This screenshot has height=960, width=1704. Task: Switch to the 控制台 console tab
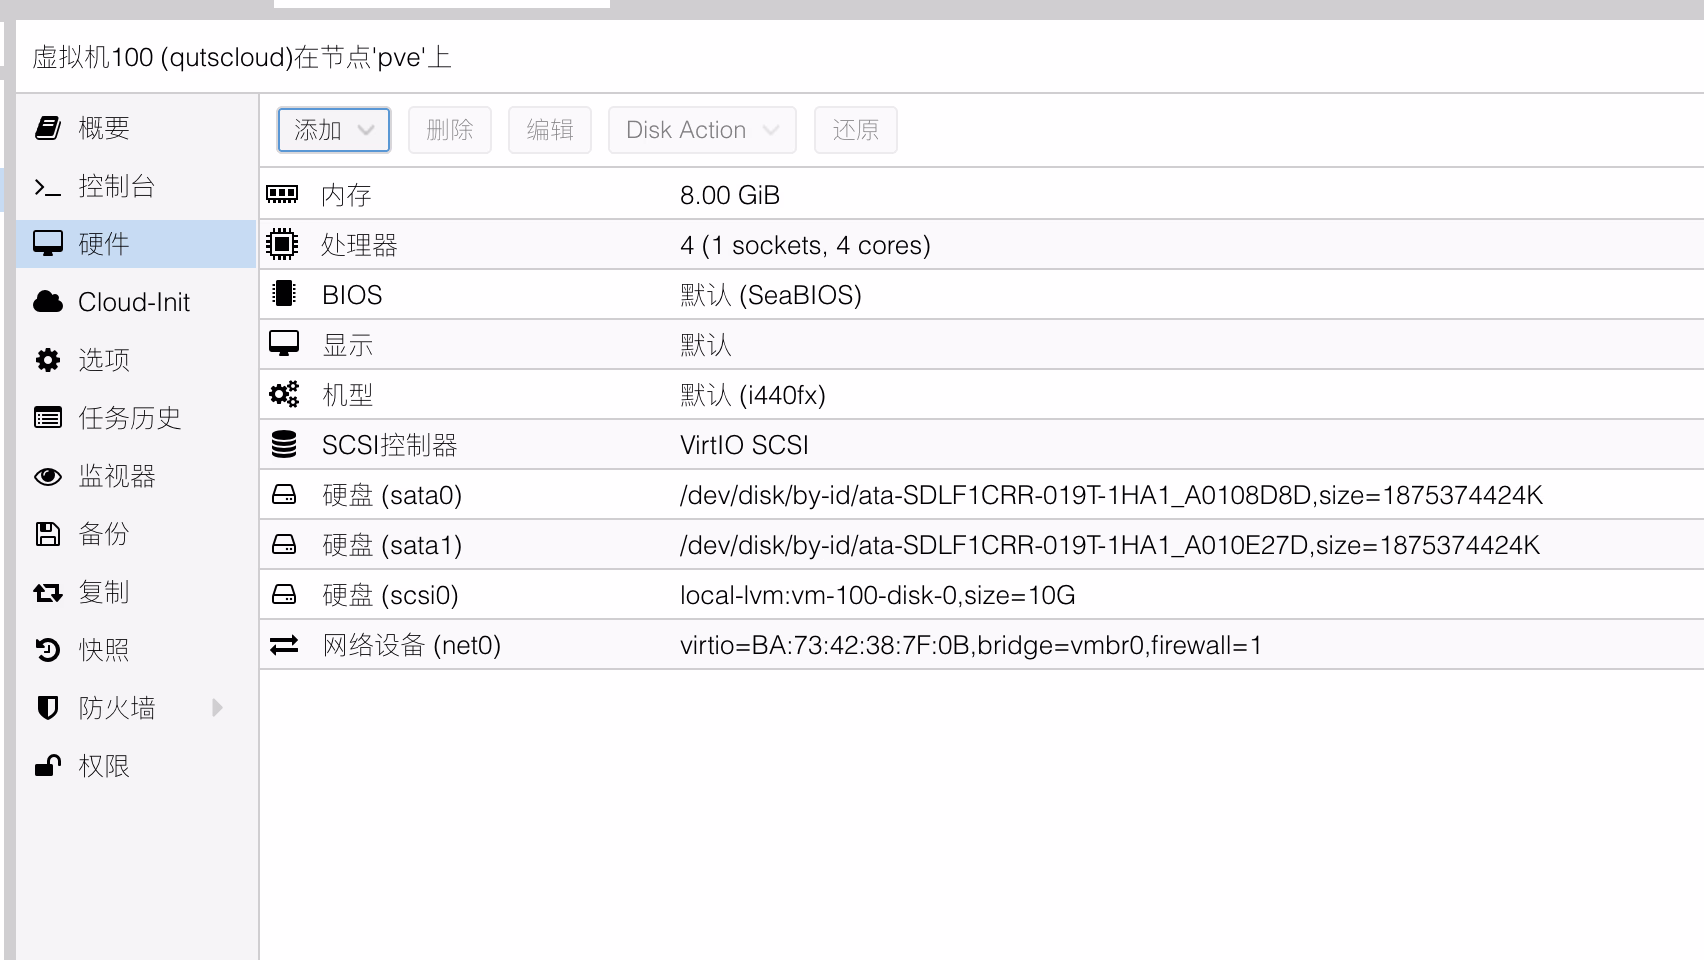point(116,186)
